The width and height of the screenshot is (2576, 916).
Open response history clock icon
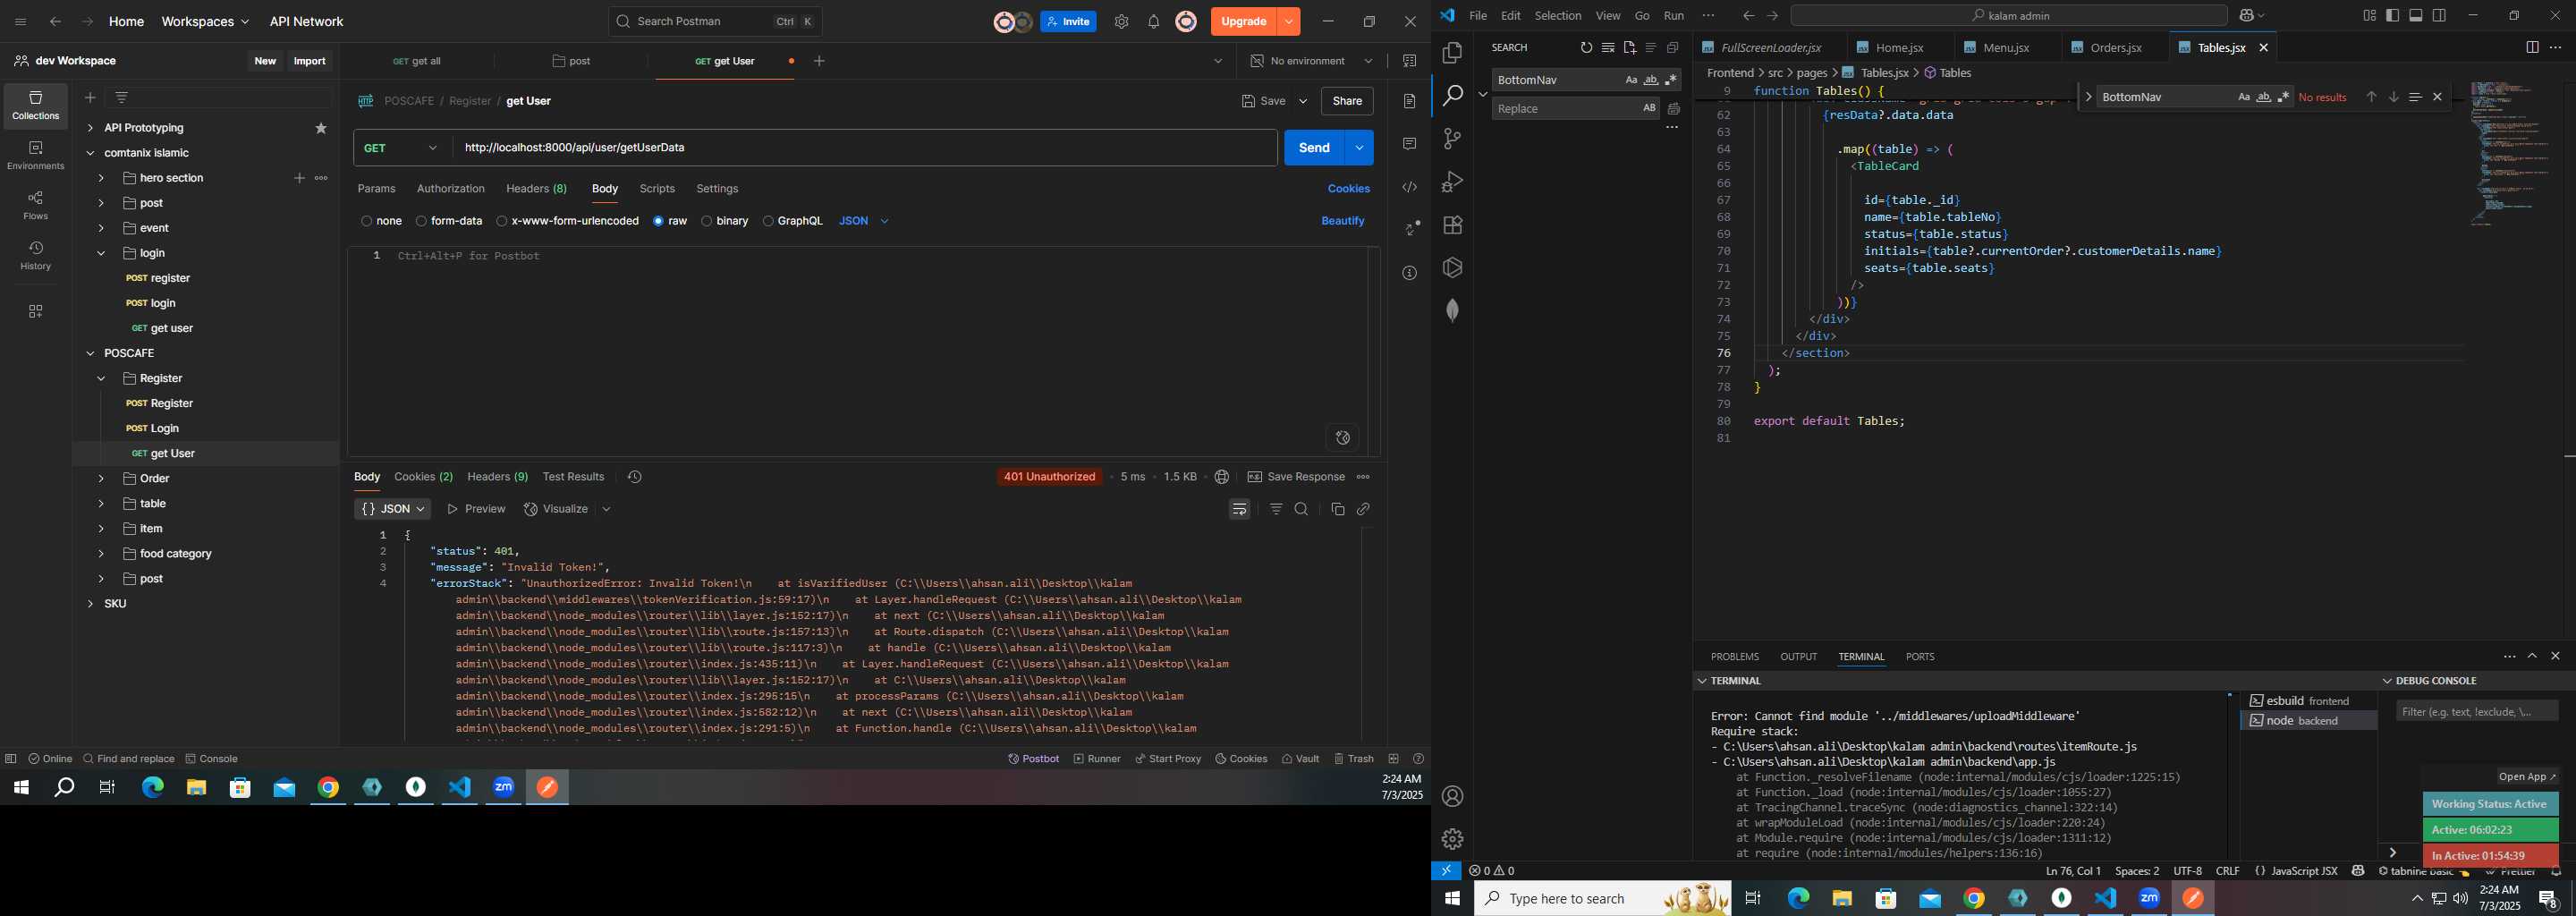click(634, 477)
